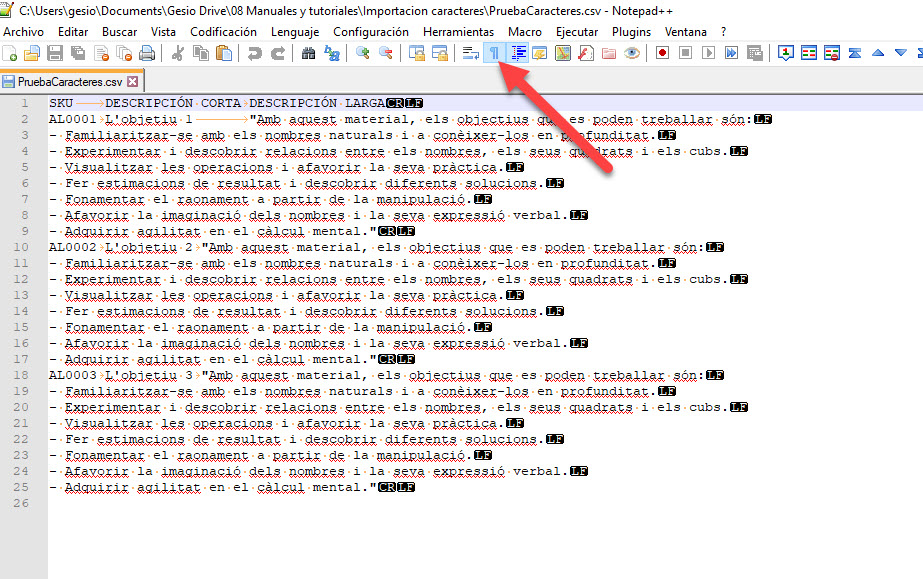923x579 pixels.
Task: Click the New file toolbar icon
Action: [10, 54]
